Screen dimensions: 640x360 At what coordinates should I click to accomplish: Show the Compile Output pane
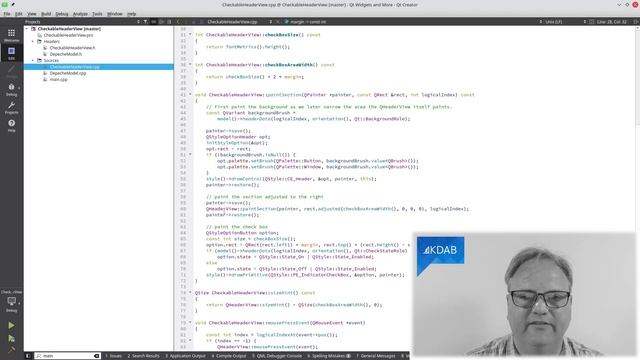click(229, 356)
